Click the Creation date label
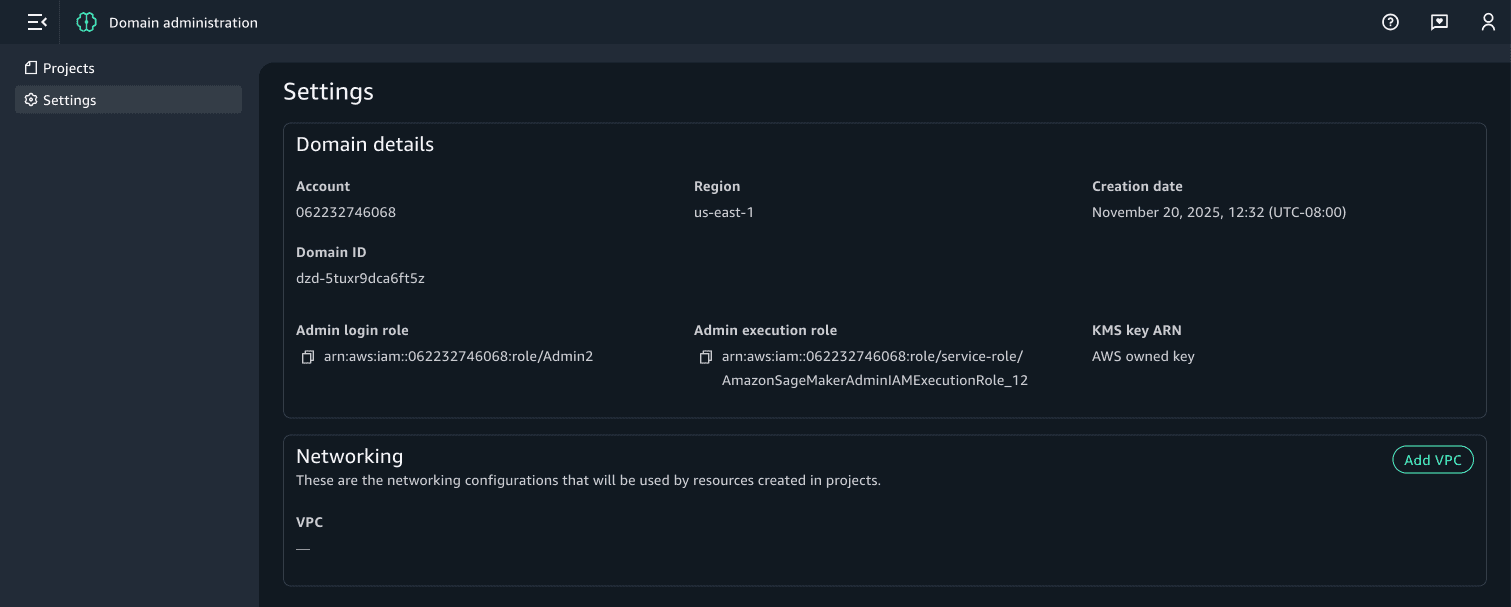This screenshot has width=1511, height=607. coord(1137,186)
